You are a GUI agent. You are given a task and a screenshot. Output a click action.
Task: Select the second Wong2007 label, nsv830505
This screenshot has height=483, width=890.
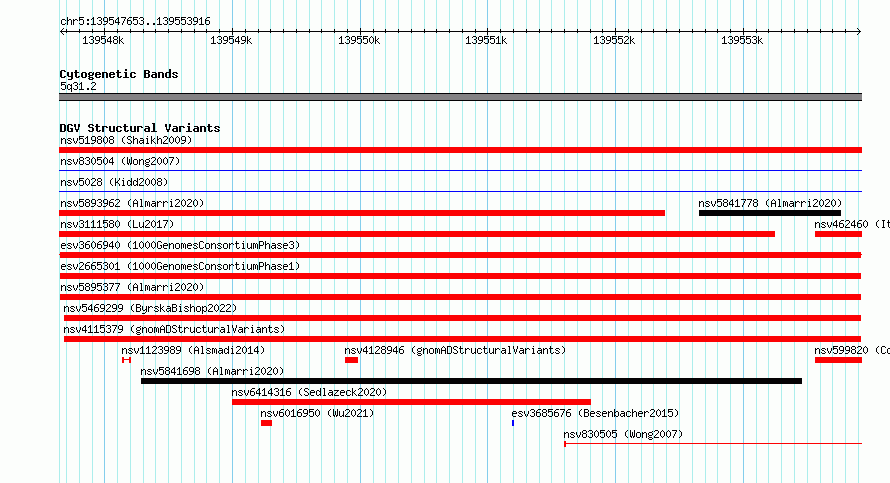[x=623, y=434]
